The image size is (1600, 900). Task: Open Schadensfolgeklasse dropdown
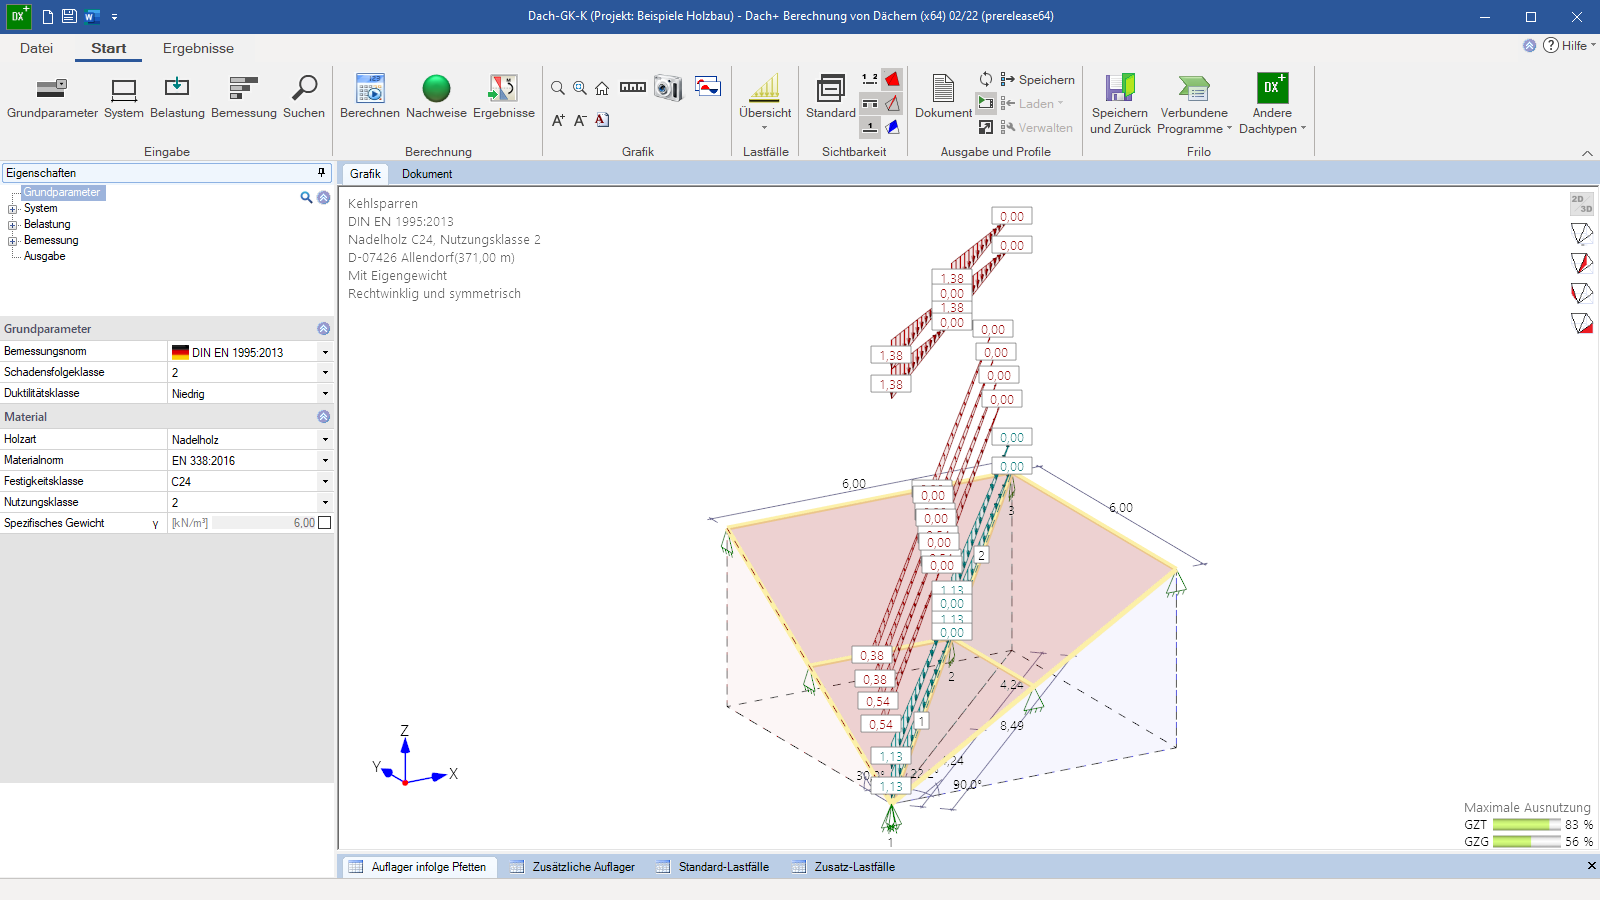tap(325, 373)
